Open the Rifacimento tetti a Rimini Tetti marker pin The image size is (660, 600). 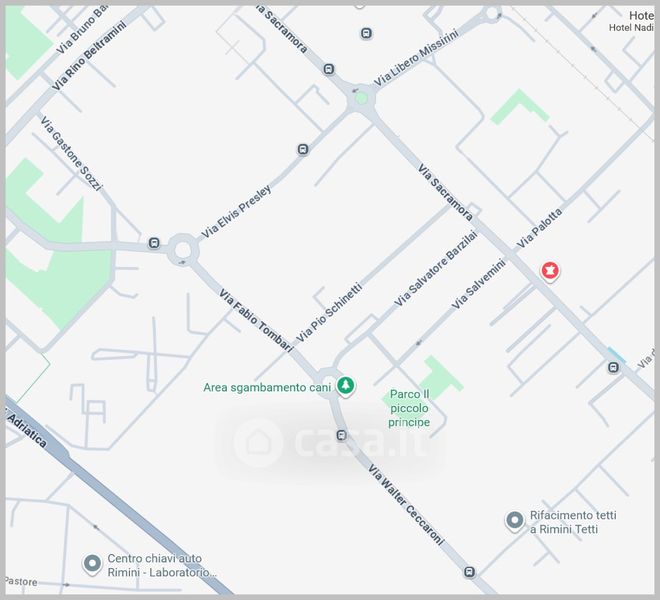point(514,521)
